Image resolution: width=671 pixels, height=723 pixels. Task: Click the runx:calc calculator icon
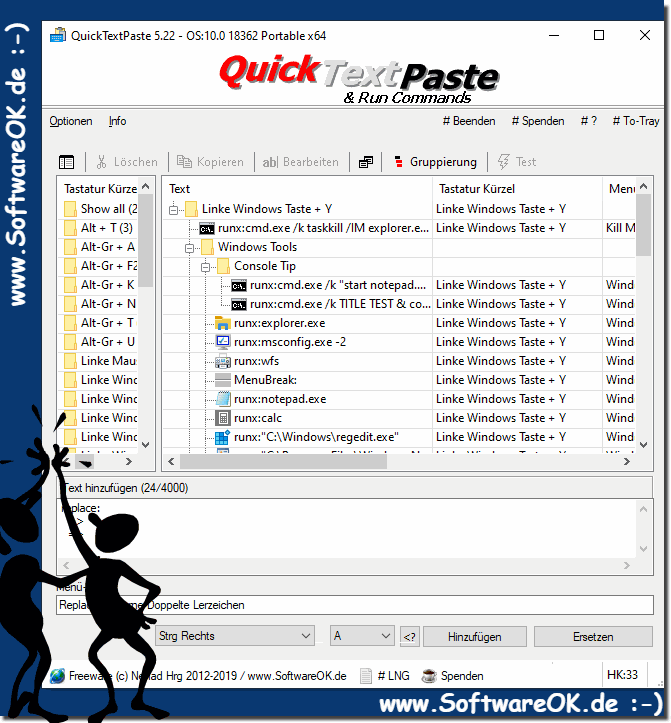coord(223,418)
